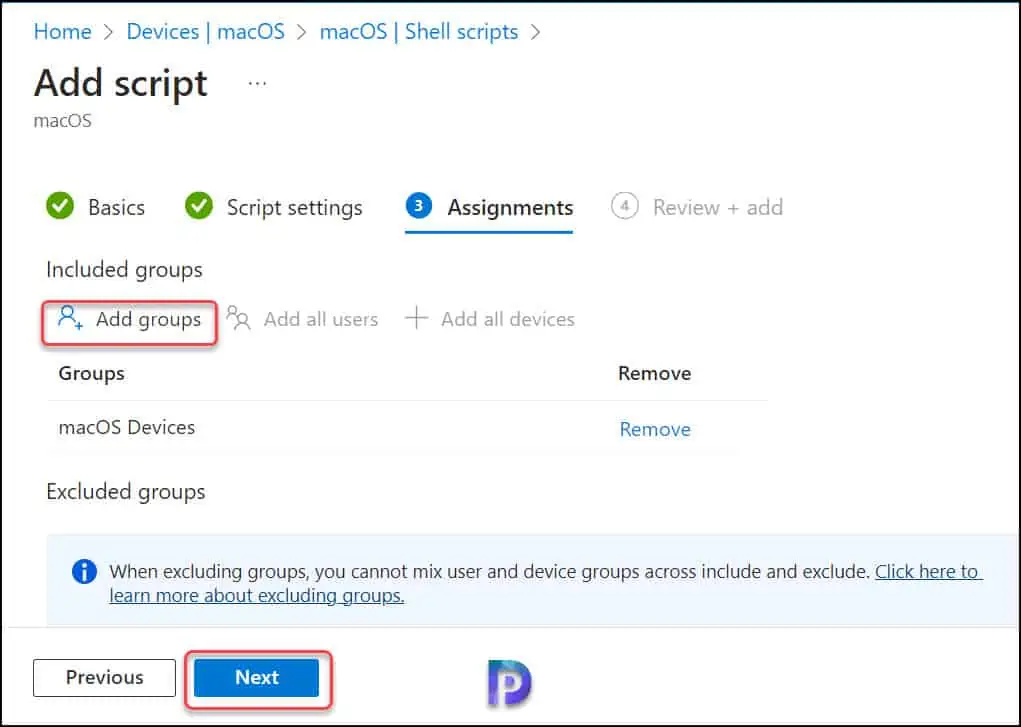
Task: Click the macOS subtitle under Add script
Action: pos(63,121)
